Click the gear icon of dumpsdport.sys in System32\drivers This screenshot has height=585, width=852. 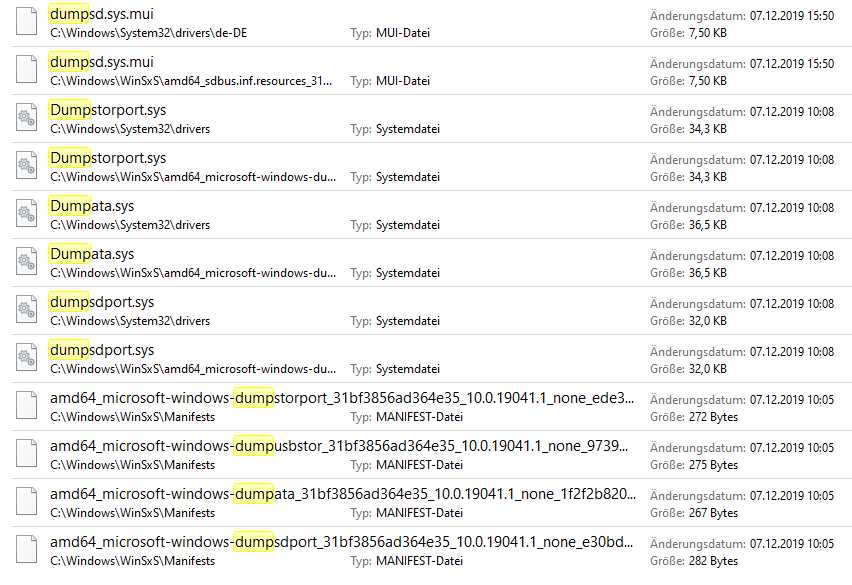pos(27,309)
